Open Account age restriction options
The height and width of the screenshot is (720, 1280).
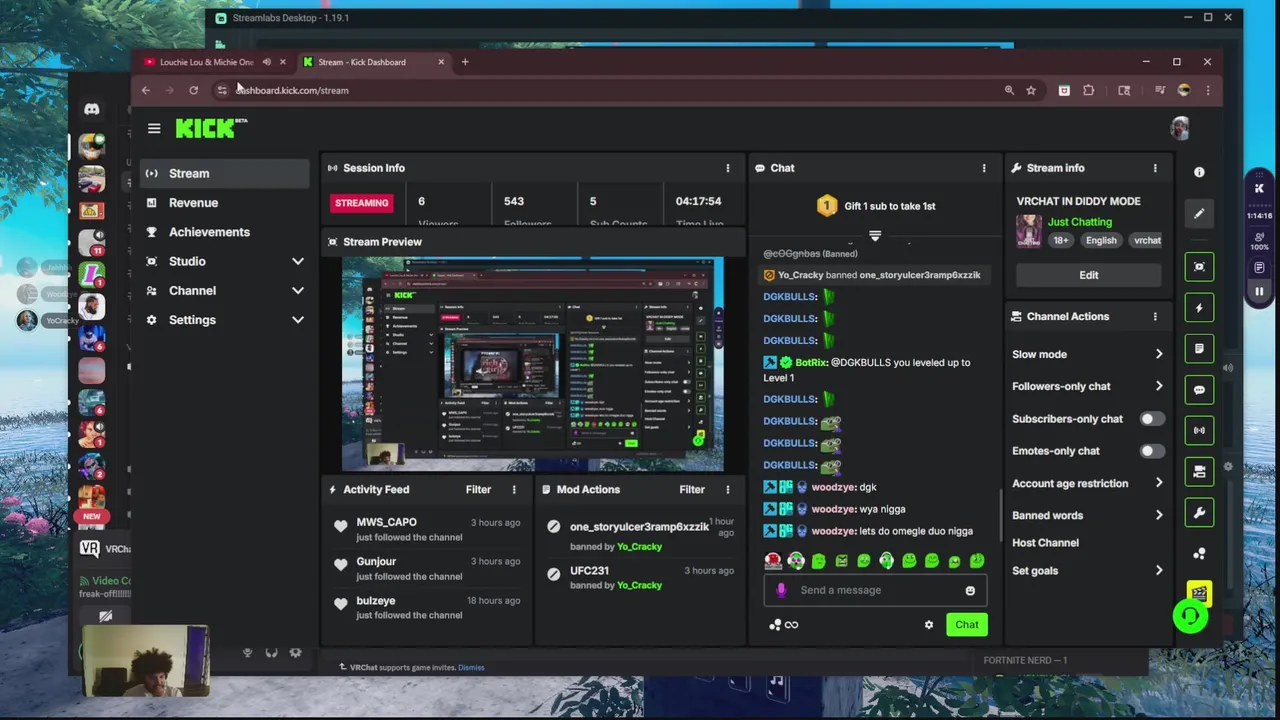tap(1088, 483)
